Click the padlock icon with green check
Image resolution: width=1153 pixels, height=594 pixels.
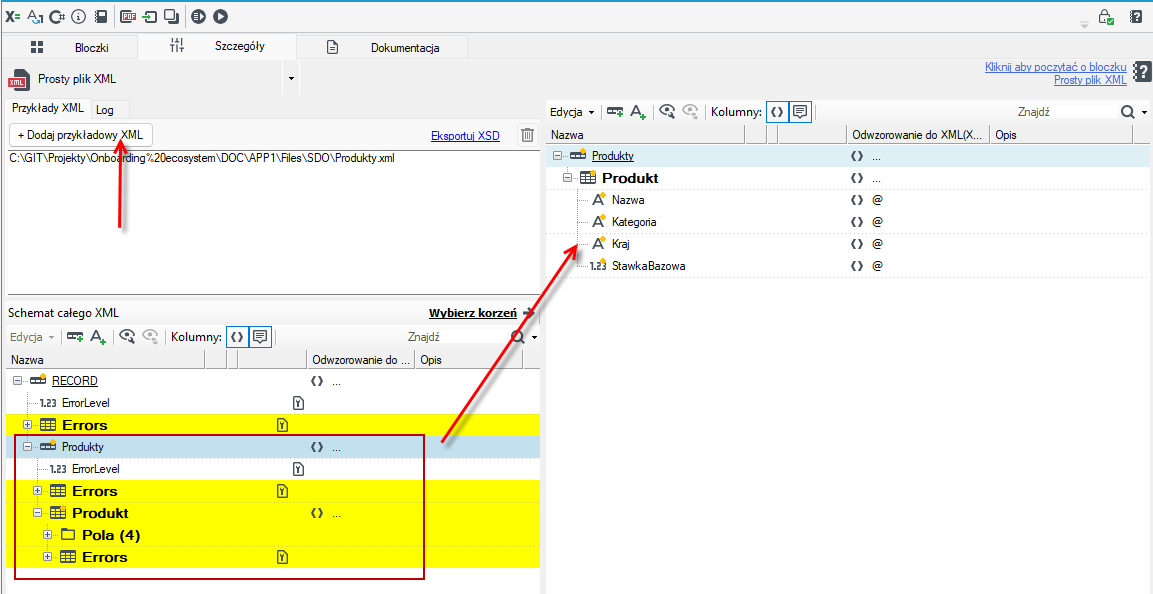[1106, 17]
